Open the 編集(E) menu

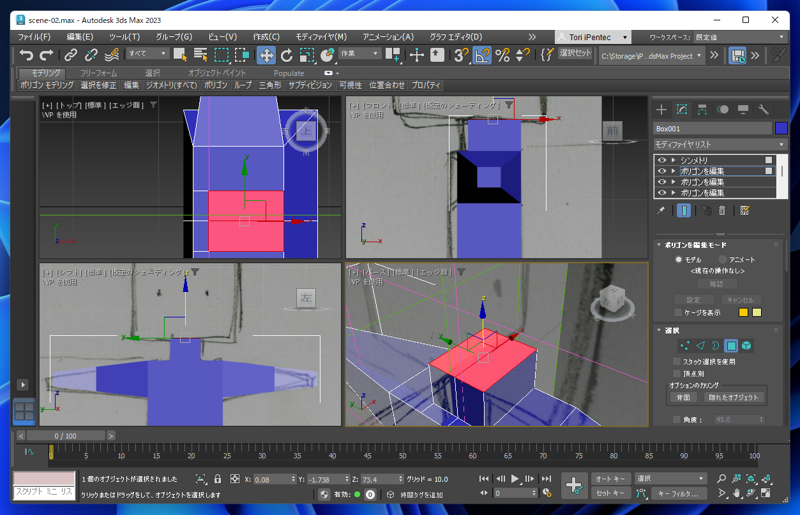pos(80,37)
